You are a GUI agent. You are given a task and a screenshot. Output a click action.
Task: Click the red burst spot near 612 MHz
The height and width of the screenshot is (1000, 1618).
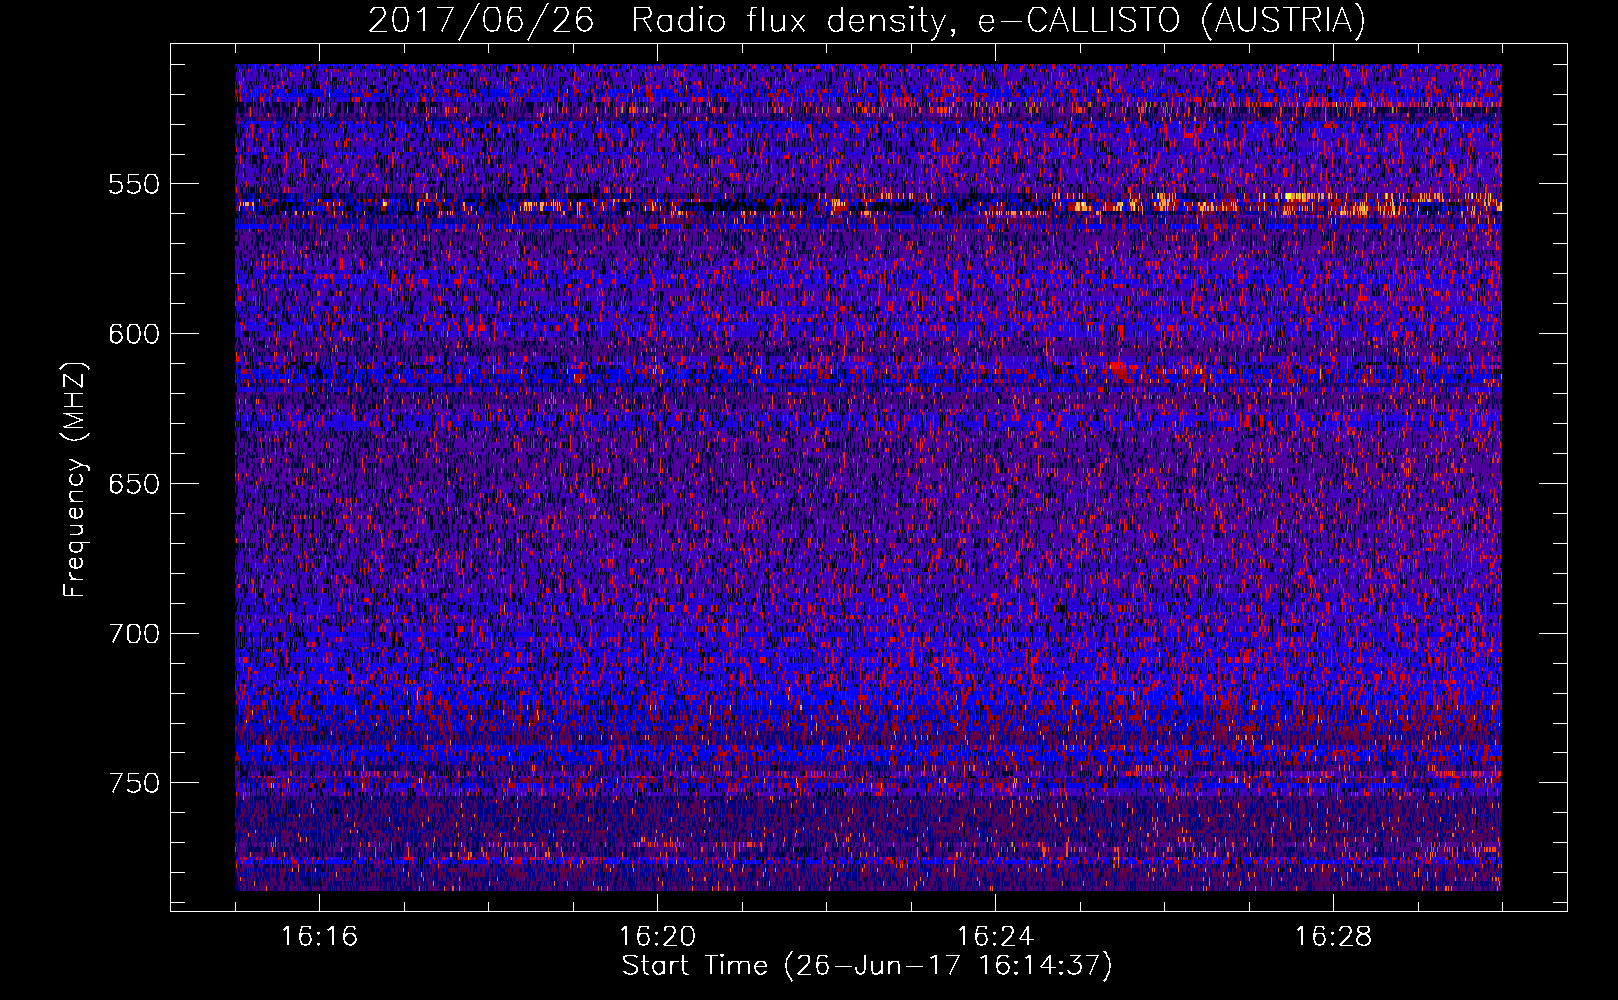(x=1121, y=370)
